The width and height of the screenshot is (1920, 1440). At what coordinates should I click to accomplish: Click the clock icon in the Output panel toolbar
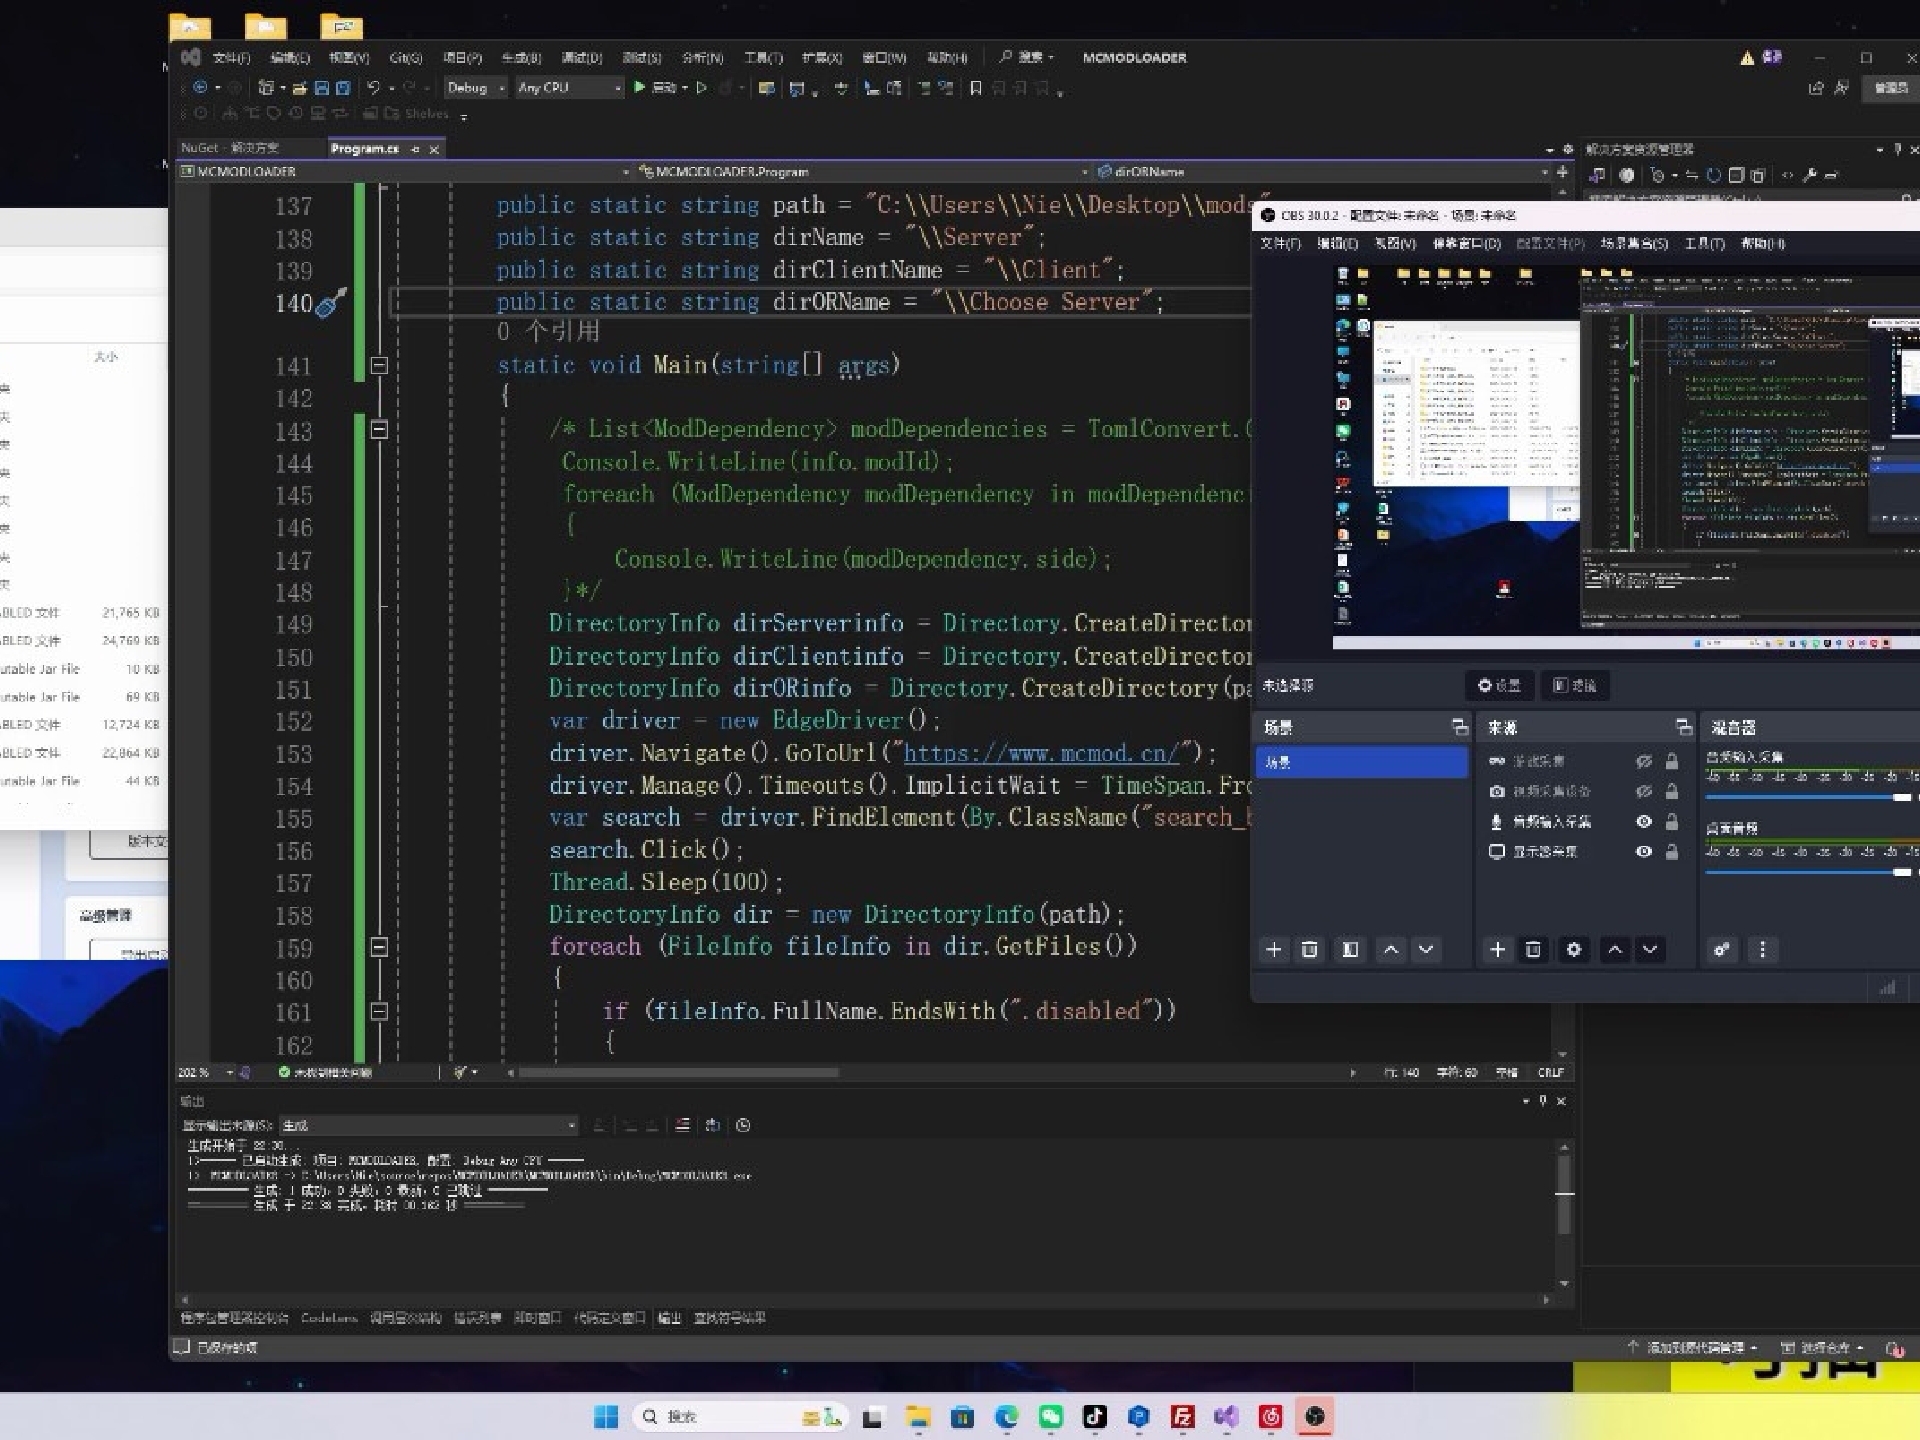coord(743,1125)
